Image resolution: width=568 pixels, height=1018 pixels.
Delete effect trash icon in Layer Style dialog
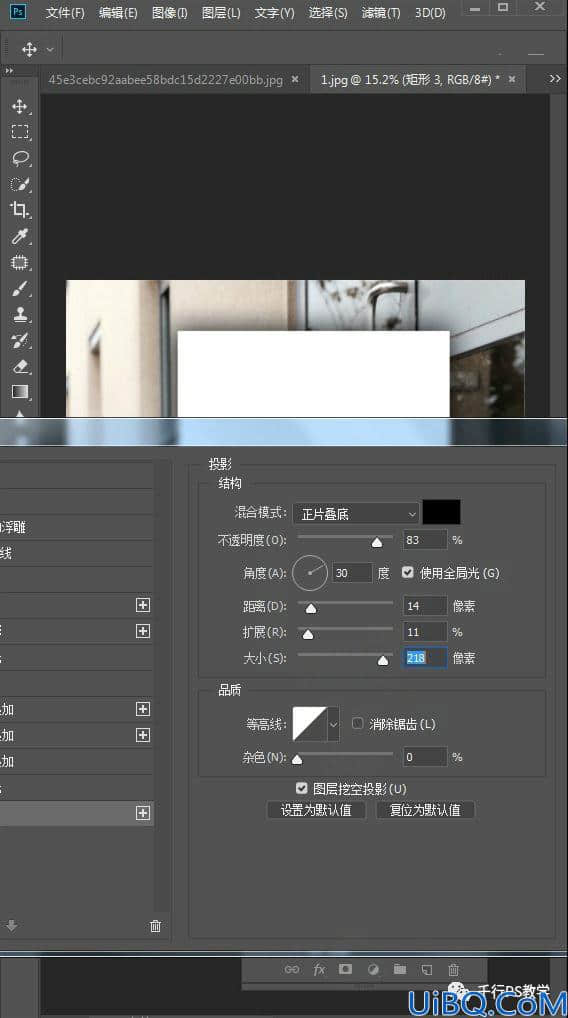pos(155,926)
